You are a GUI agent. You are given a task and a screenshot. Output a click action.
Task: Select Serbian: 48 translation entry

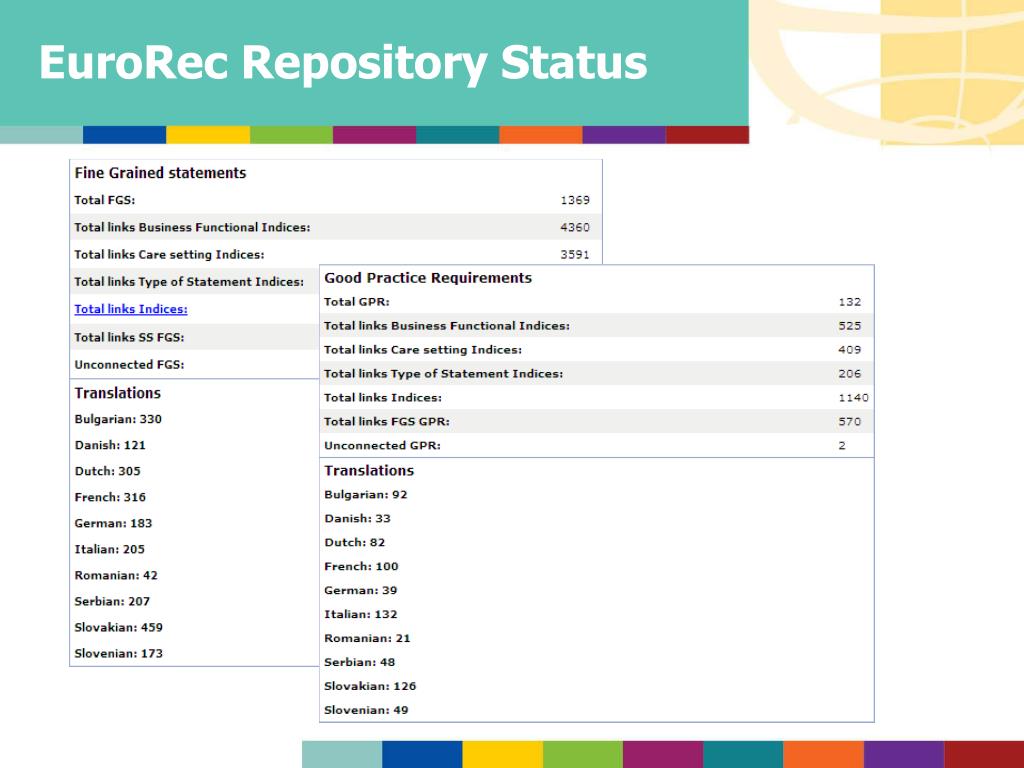[359, 662]
